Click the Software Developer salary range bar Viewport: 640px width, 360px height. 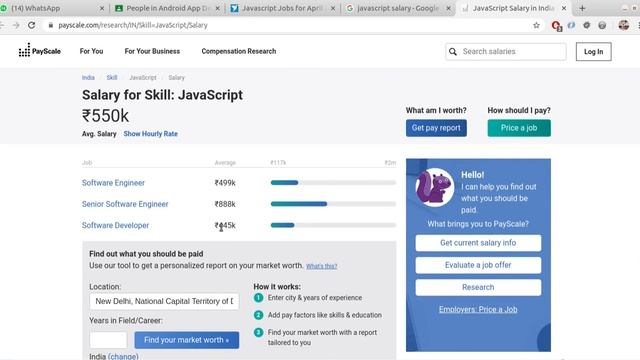[333, 225]
